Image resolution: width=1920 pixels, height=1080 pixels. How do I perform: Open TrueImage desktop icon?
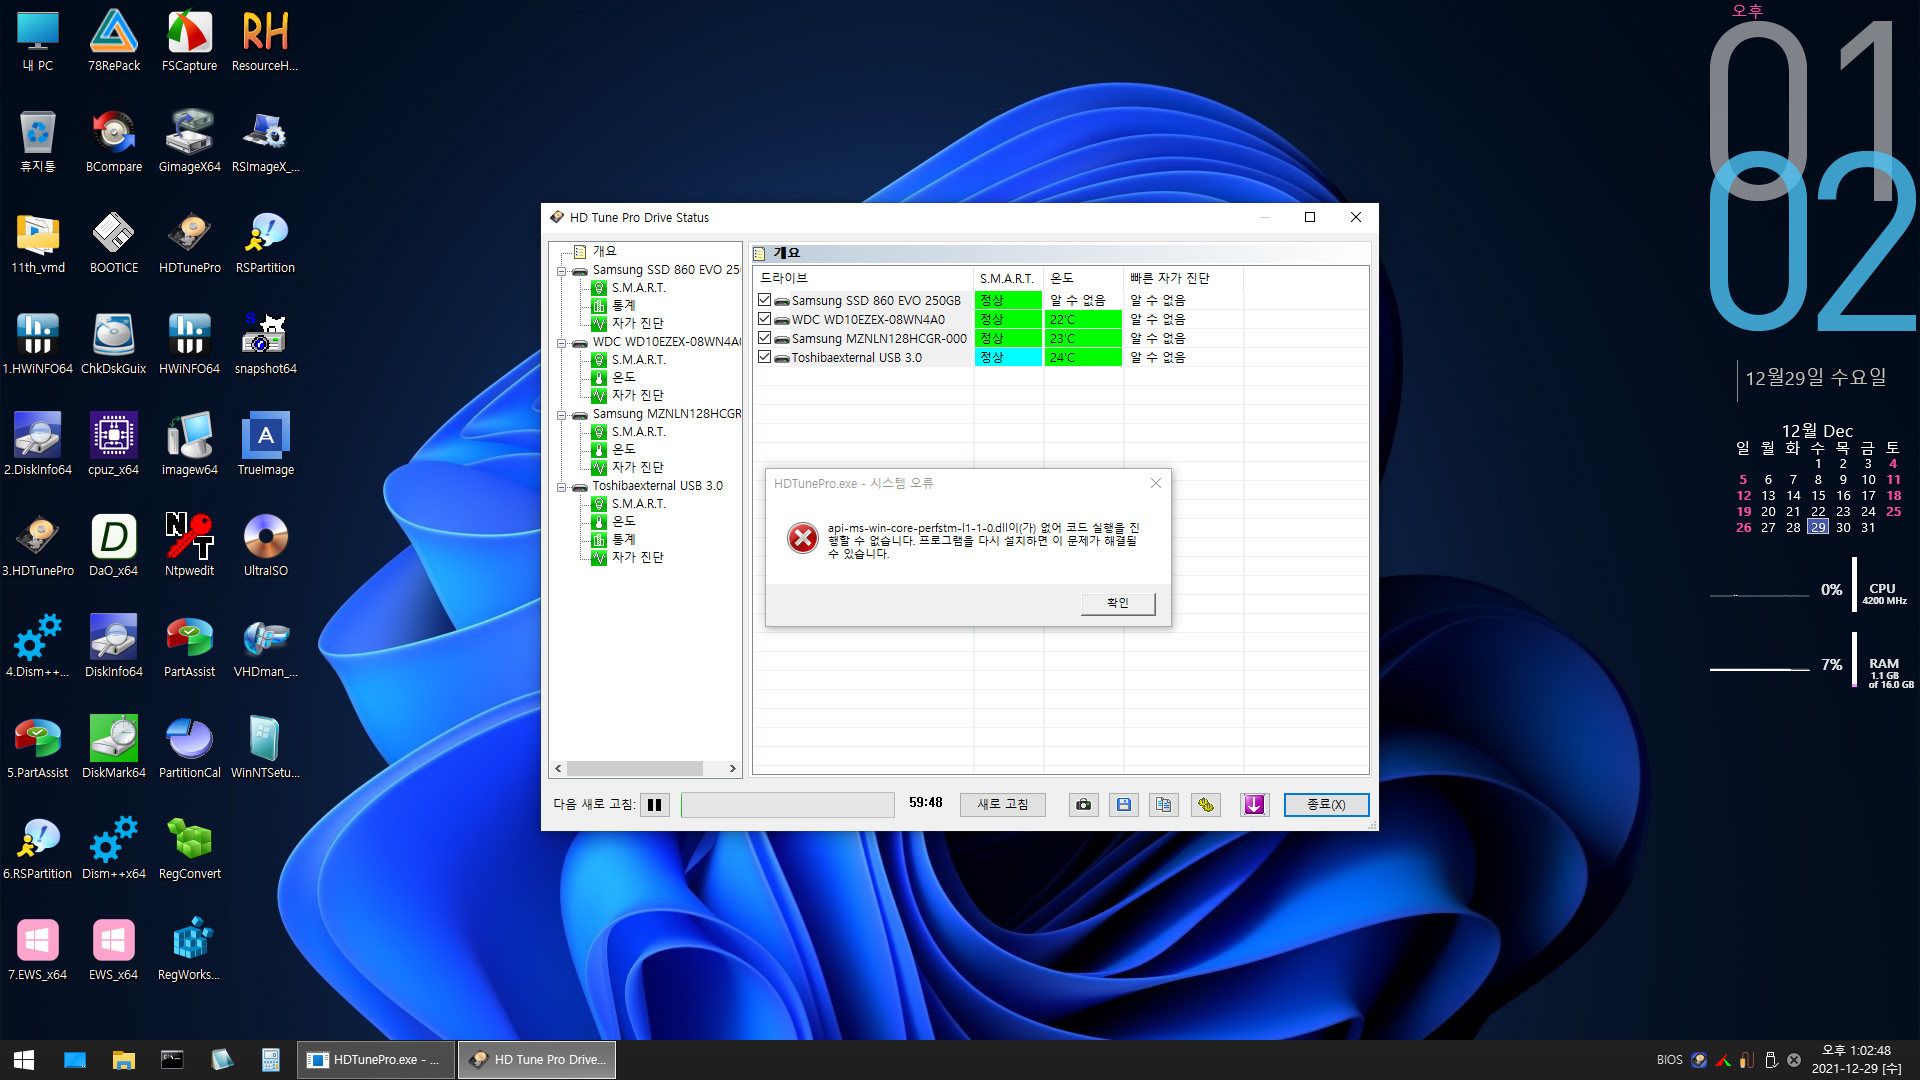pyautogui.click(x=265, y=445)
